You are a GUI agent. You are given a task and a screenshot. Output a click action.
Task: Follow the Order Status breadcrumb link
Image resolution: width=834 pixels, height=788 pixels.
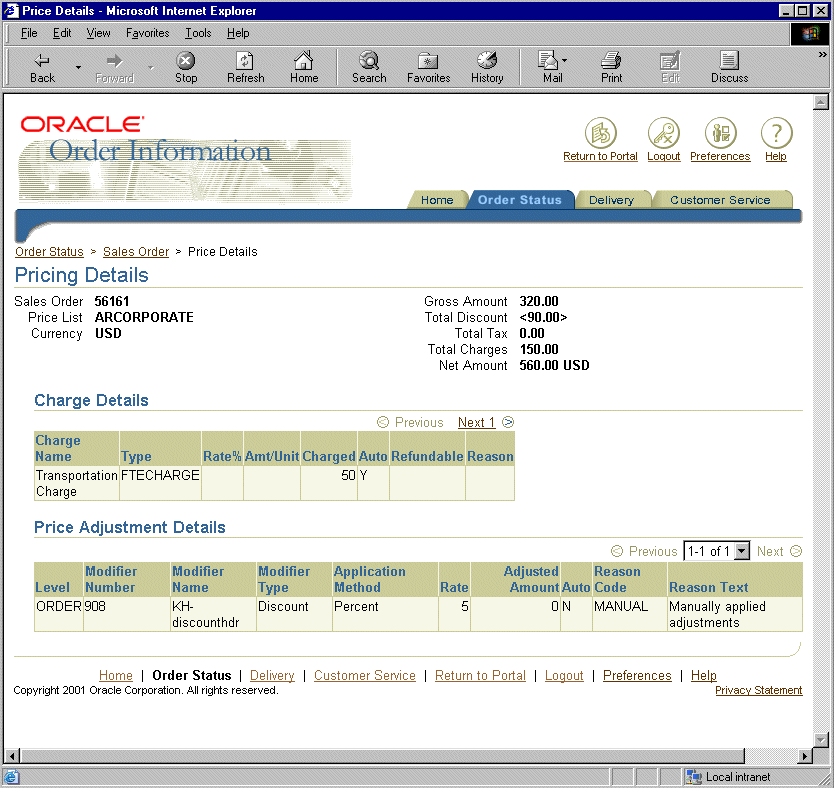pyautogui.click(x=49, y=252)
